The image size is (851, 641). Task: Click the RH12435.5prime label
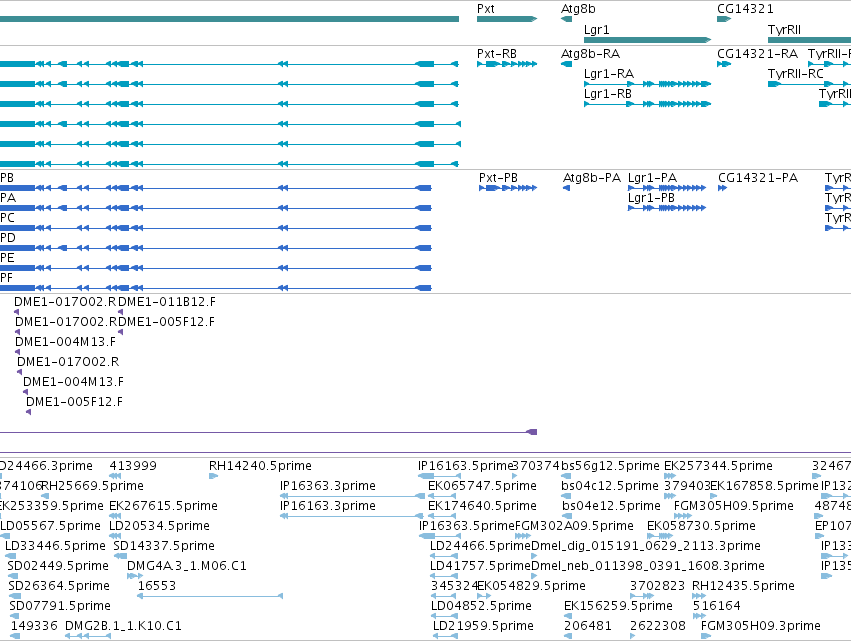pyautogui.click(x=744, y=586)
